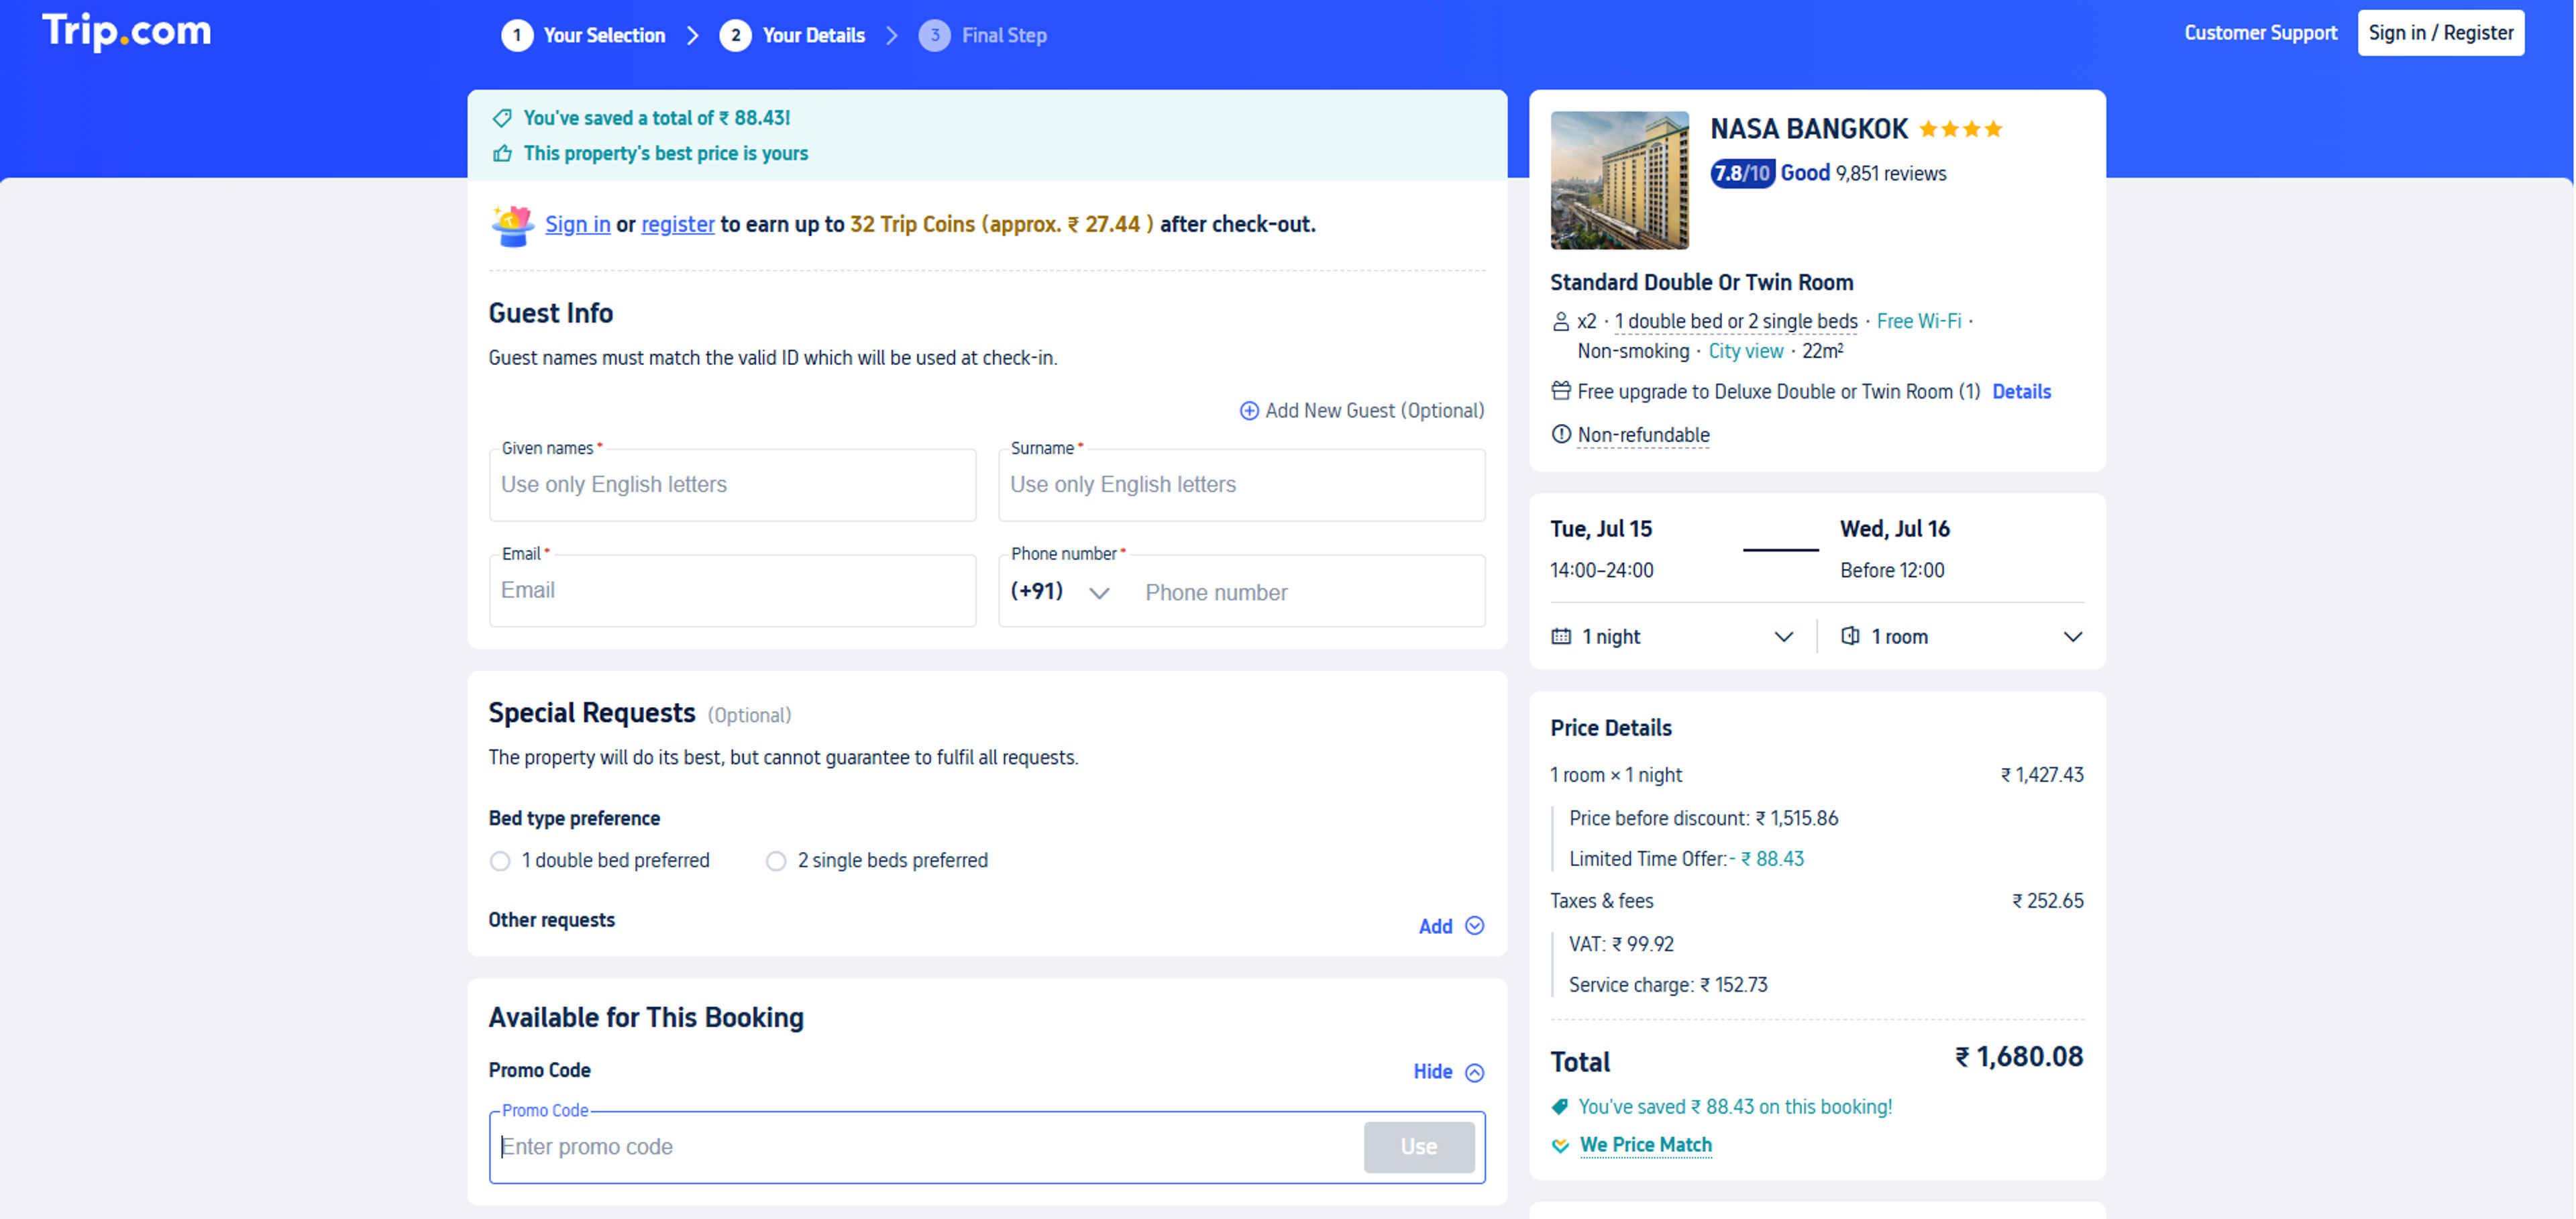Click the Wed, Jul 16 check-out date

coord(1894,529)
